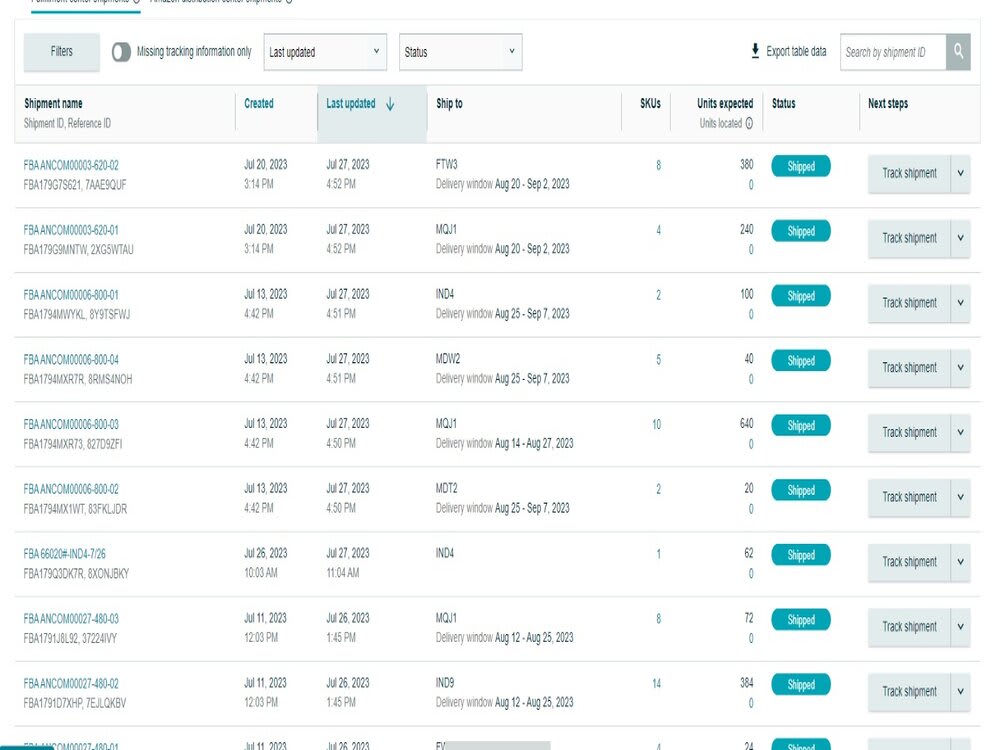
Task: Click the Export table data download icon
Action: click(755, 51)
